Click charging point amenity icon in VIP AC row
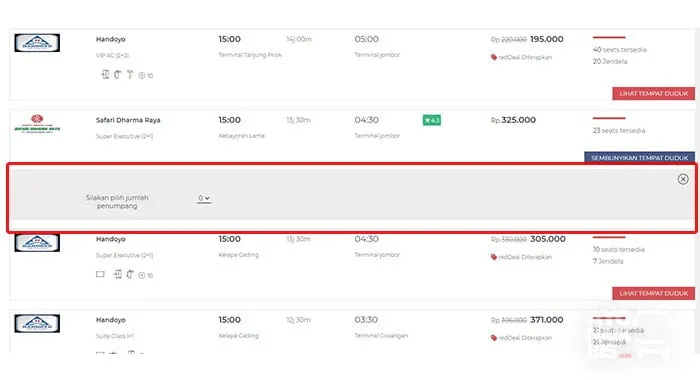The height and width of the screenshot is (380, 700). tap(105, 75)
